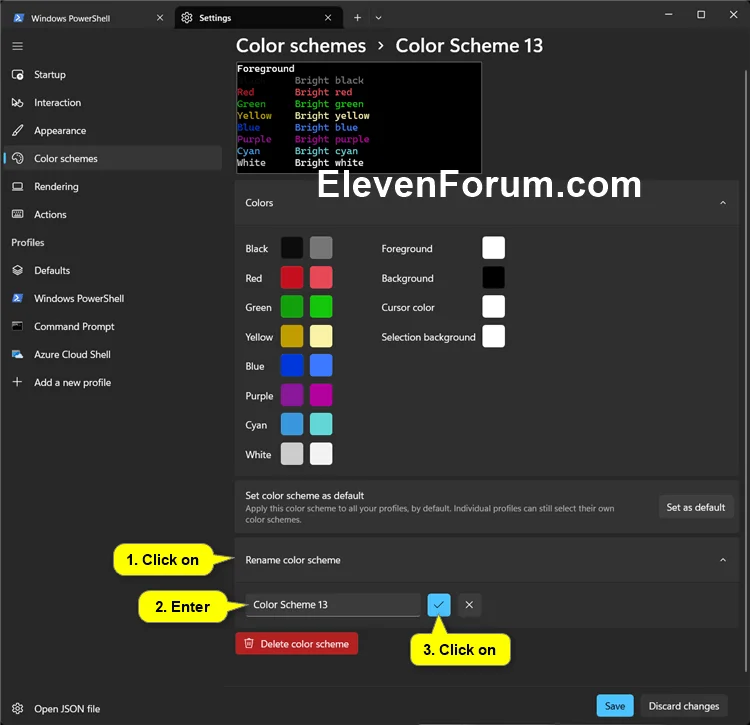Click the plus icon for new profile
Image resolution: width=750 pixels, height=725 pixels.
coord(18,382)
